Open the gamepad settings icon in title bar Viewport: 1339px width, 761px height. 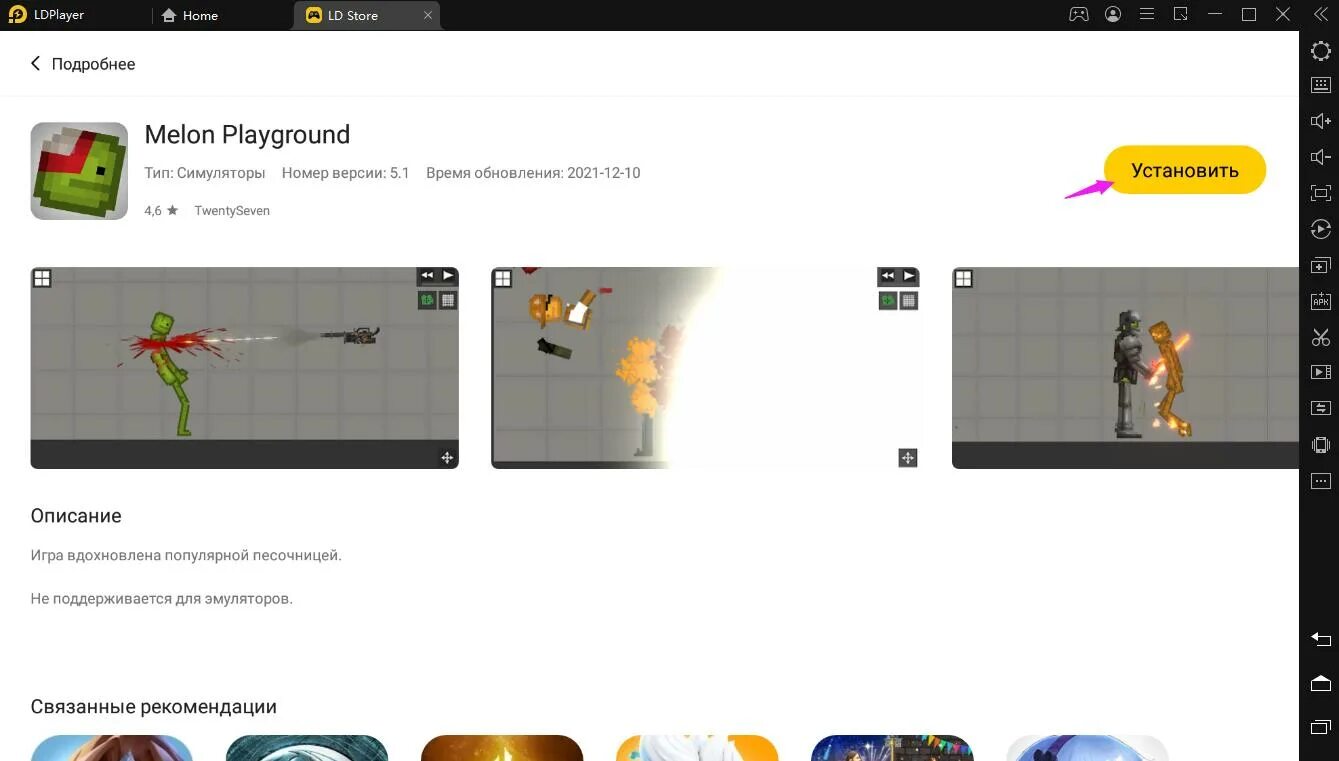1079,15
